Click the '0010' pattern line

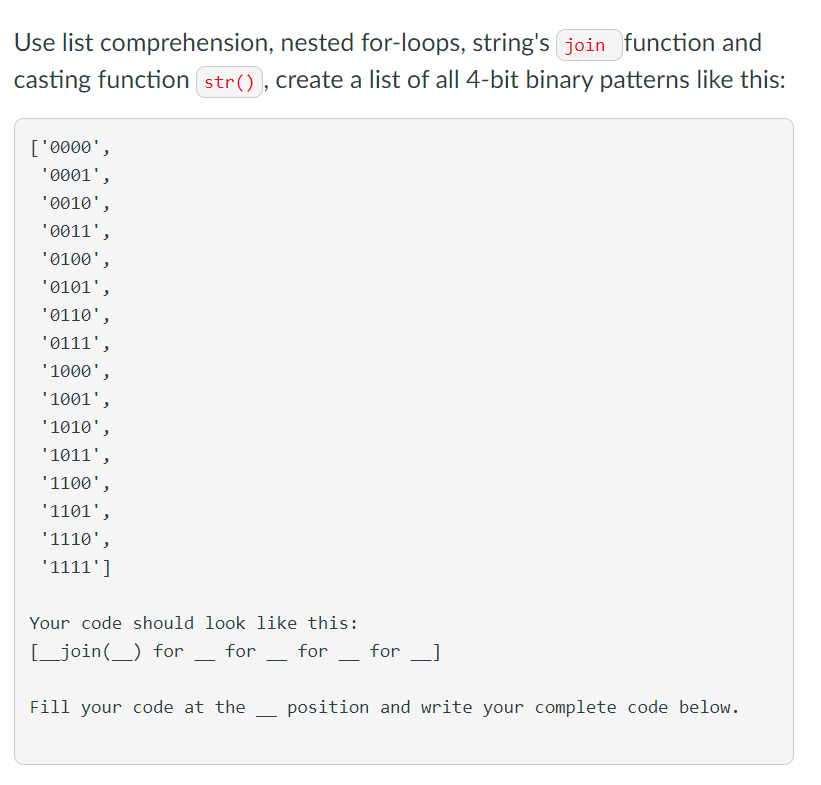click(75, 204)
